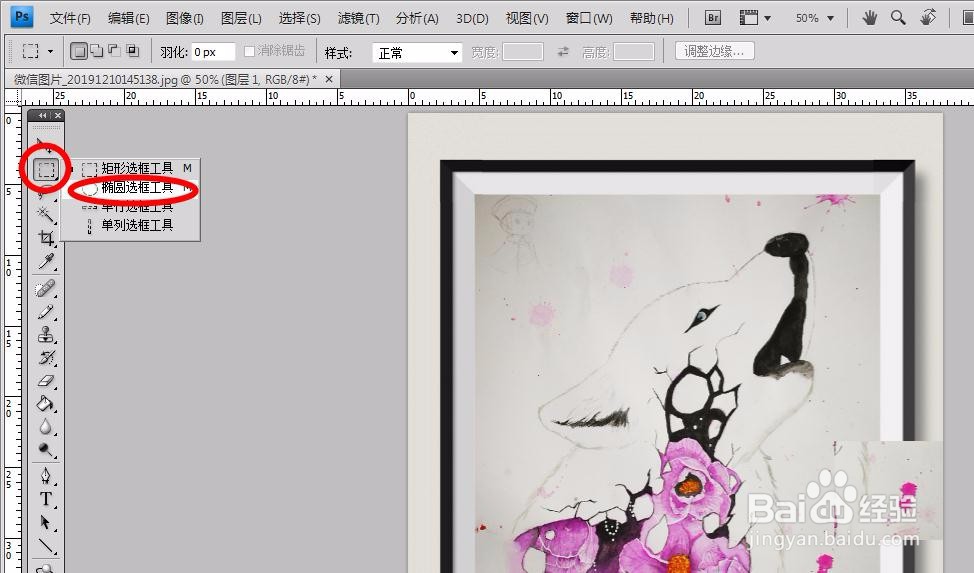Choose 矩形选框工具 from flyout menu

(x=137, y=168)
